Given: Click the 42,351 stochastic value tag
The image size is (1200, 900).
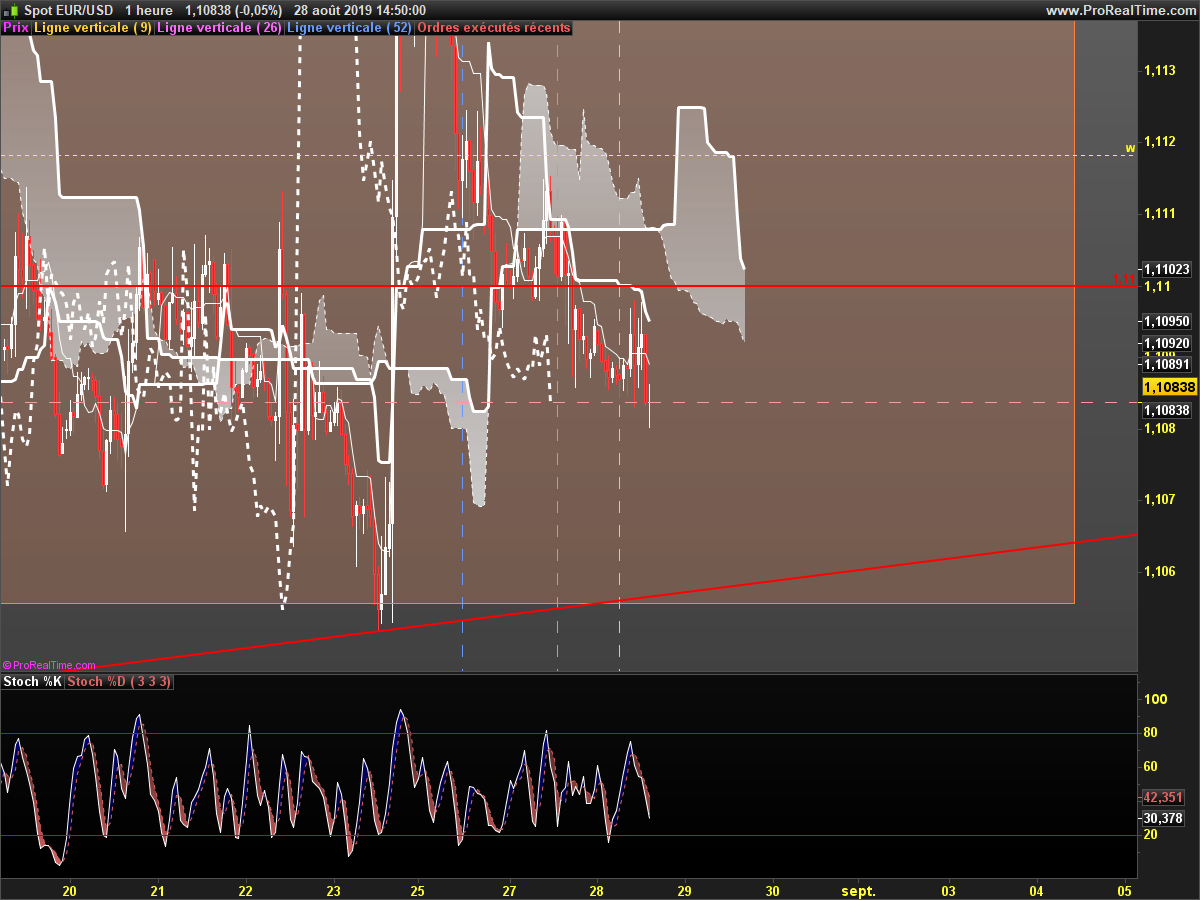Looking at the screenshot, I should point(1164,797).
